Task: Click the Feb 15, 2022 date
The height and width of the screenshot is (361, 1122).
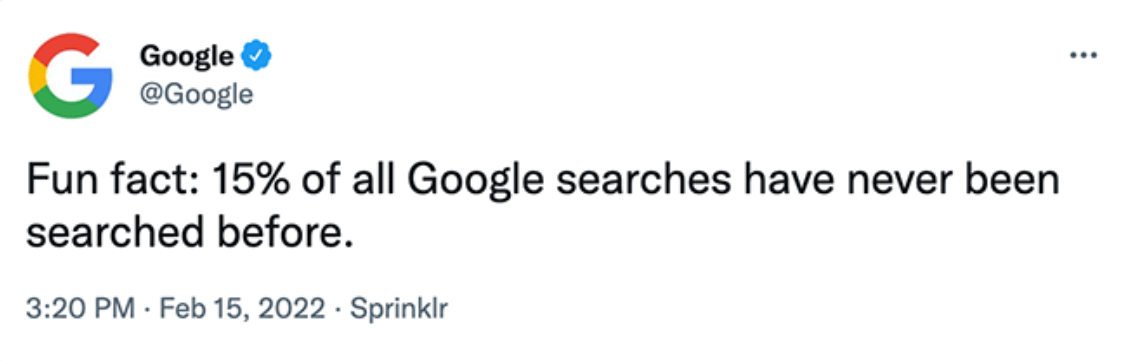Action: [242, 309]
